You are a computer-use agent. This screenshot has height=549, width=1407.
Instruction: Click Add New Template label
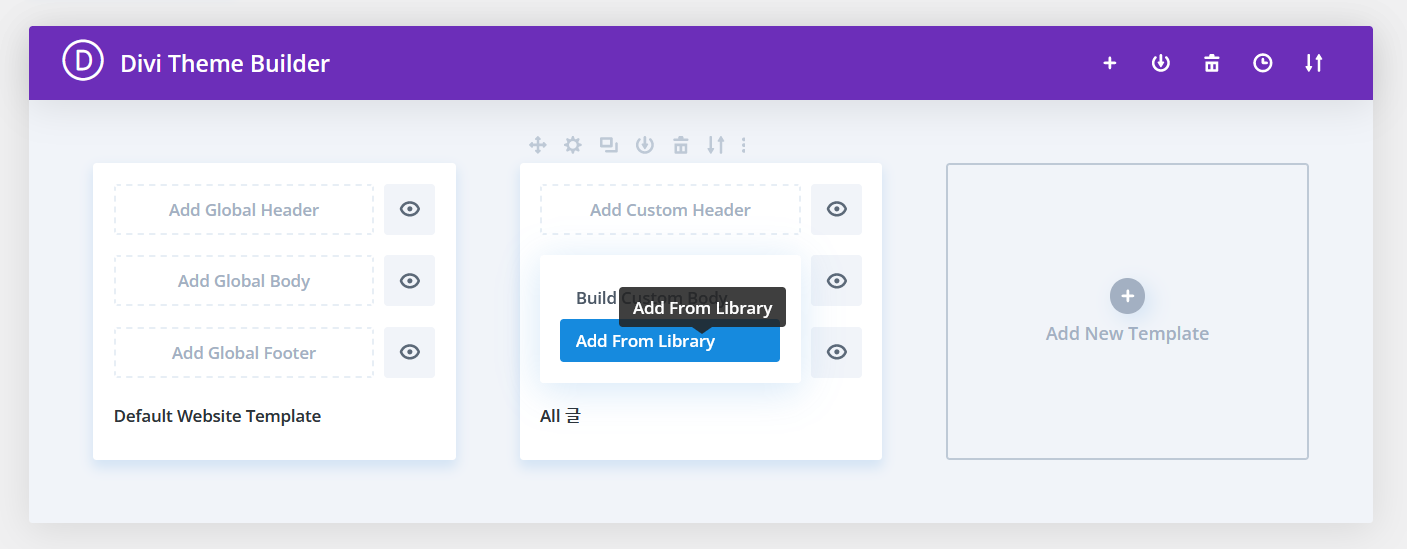1127,334
